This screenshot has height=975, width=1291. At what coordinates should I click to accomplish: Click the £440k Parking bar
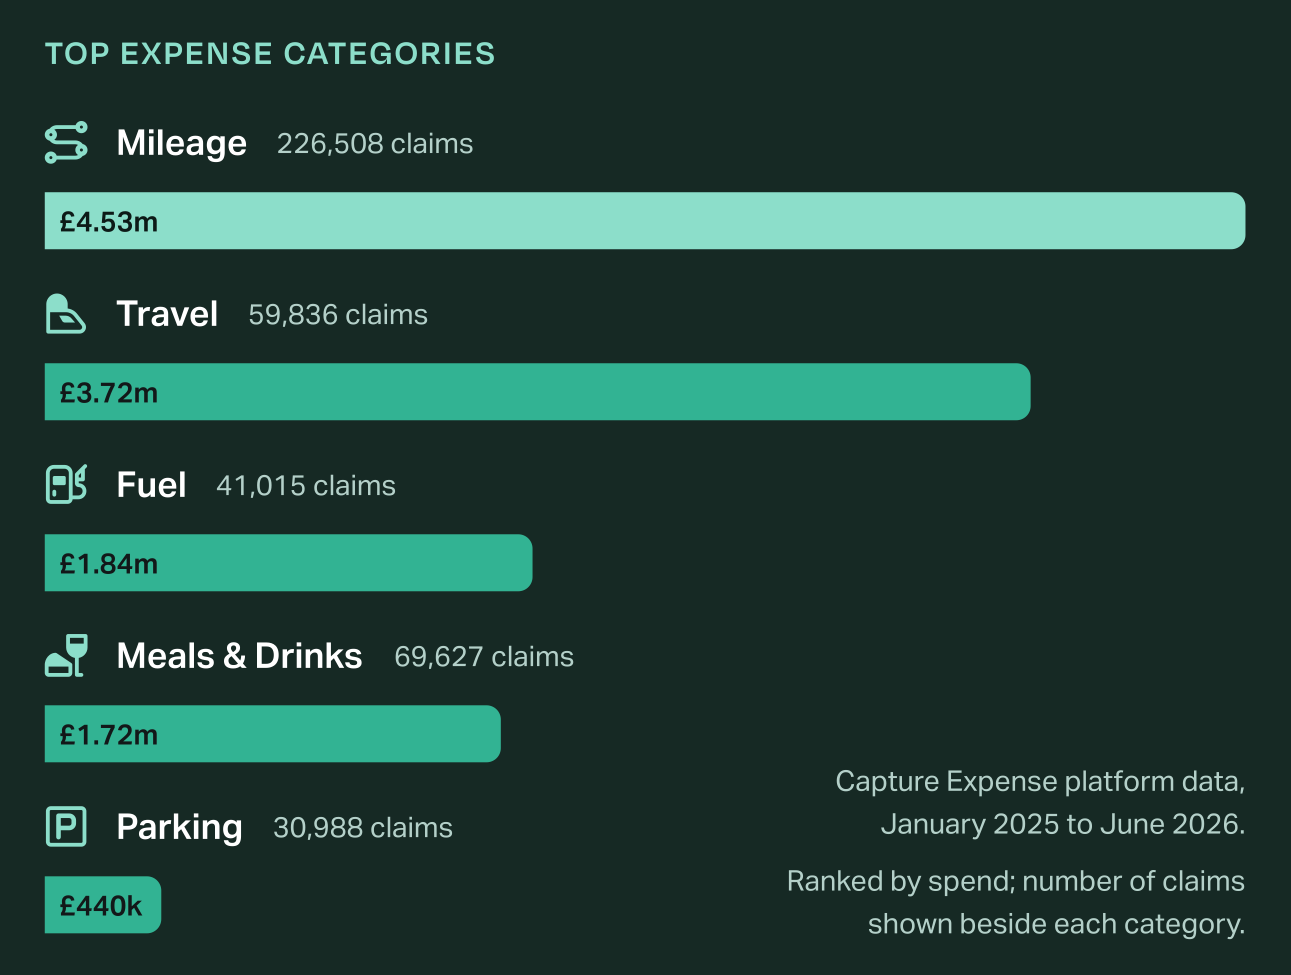click(103, 905)
